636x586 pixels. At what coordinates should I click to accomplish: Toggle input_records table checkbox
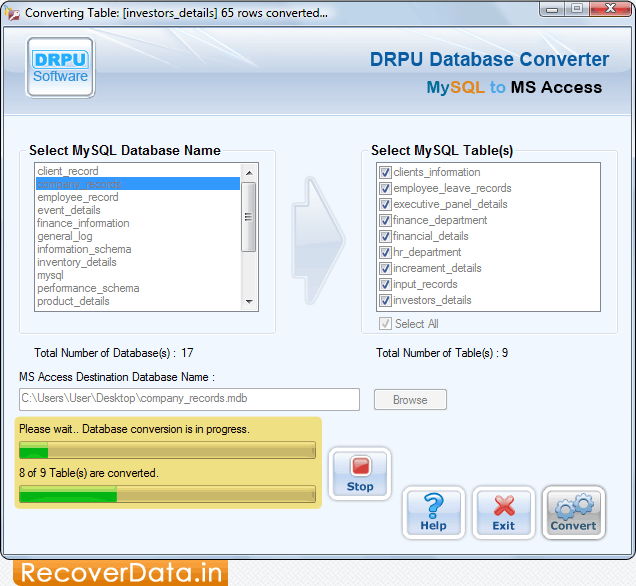[x=385, y=285]
